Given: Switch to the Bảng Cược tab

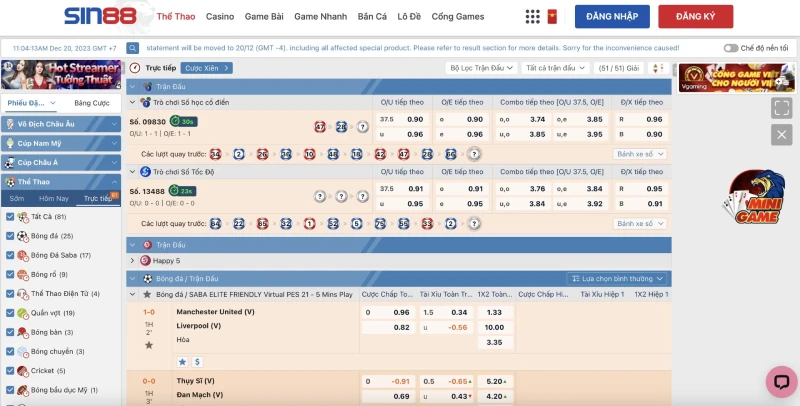Looking at the screenshot, I should tap(92, 103).
